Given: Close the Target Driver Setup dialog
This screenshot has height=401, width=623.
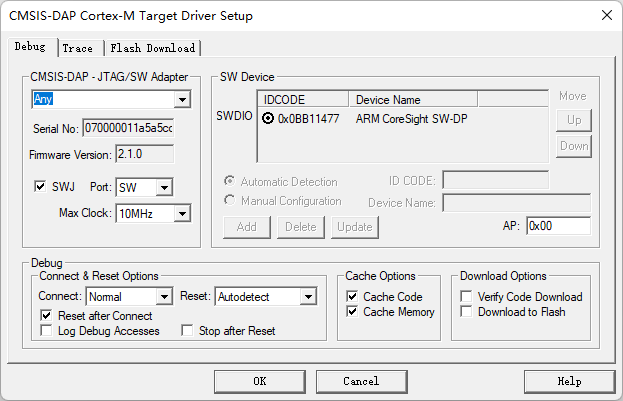Looking at the screenshot, I should (x=605, y=16).
